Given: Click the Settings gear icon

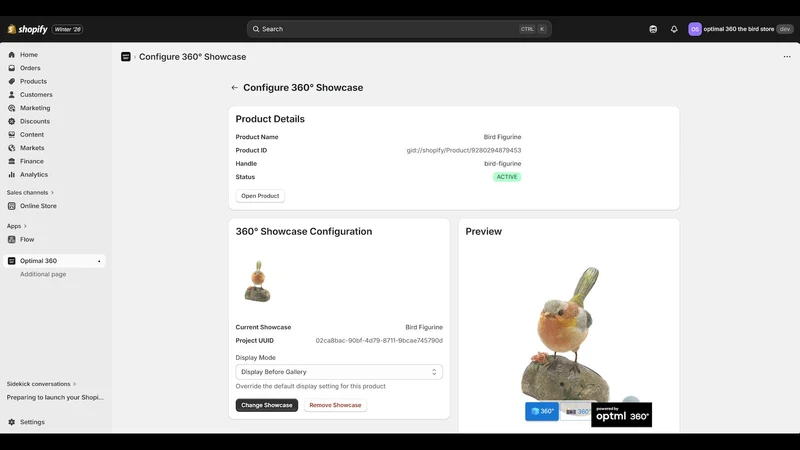Looking at the screenshot, I should [12, 422].
